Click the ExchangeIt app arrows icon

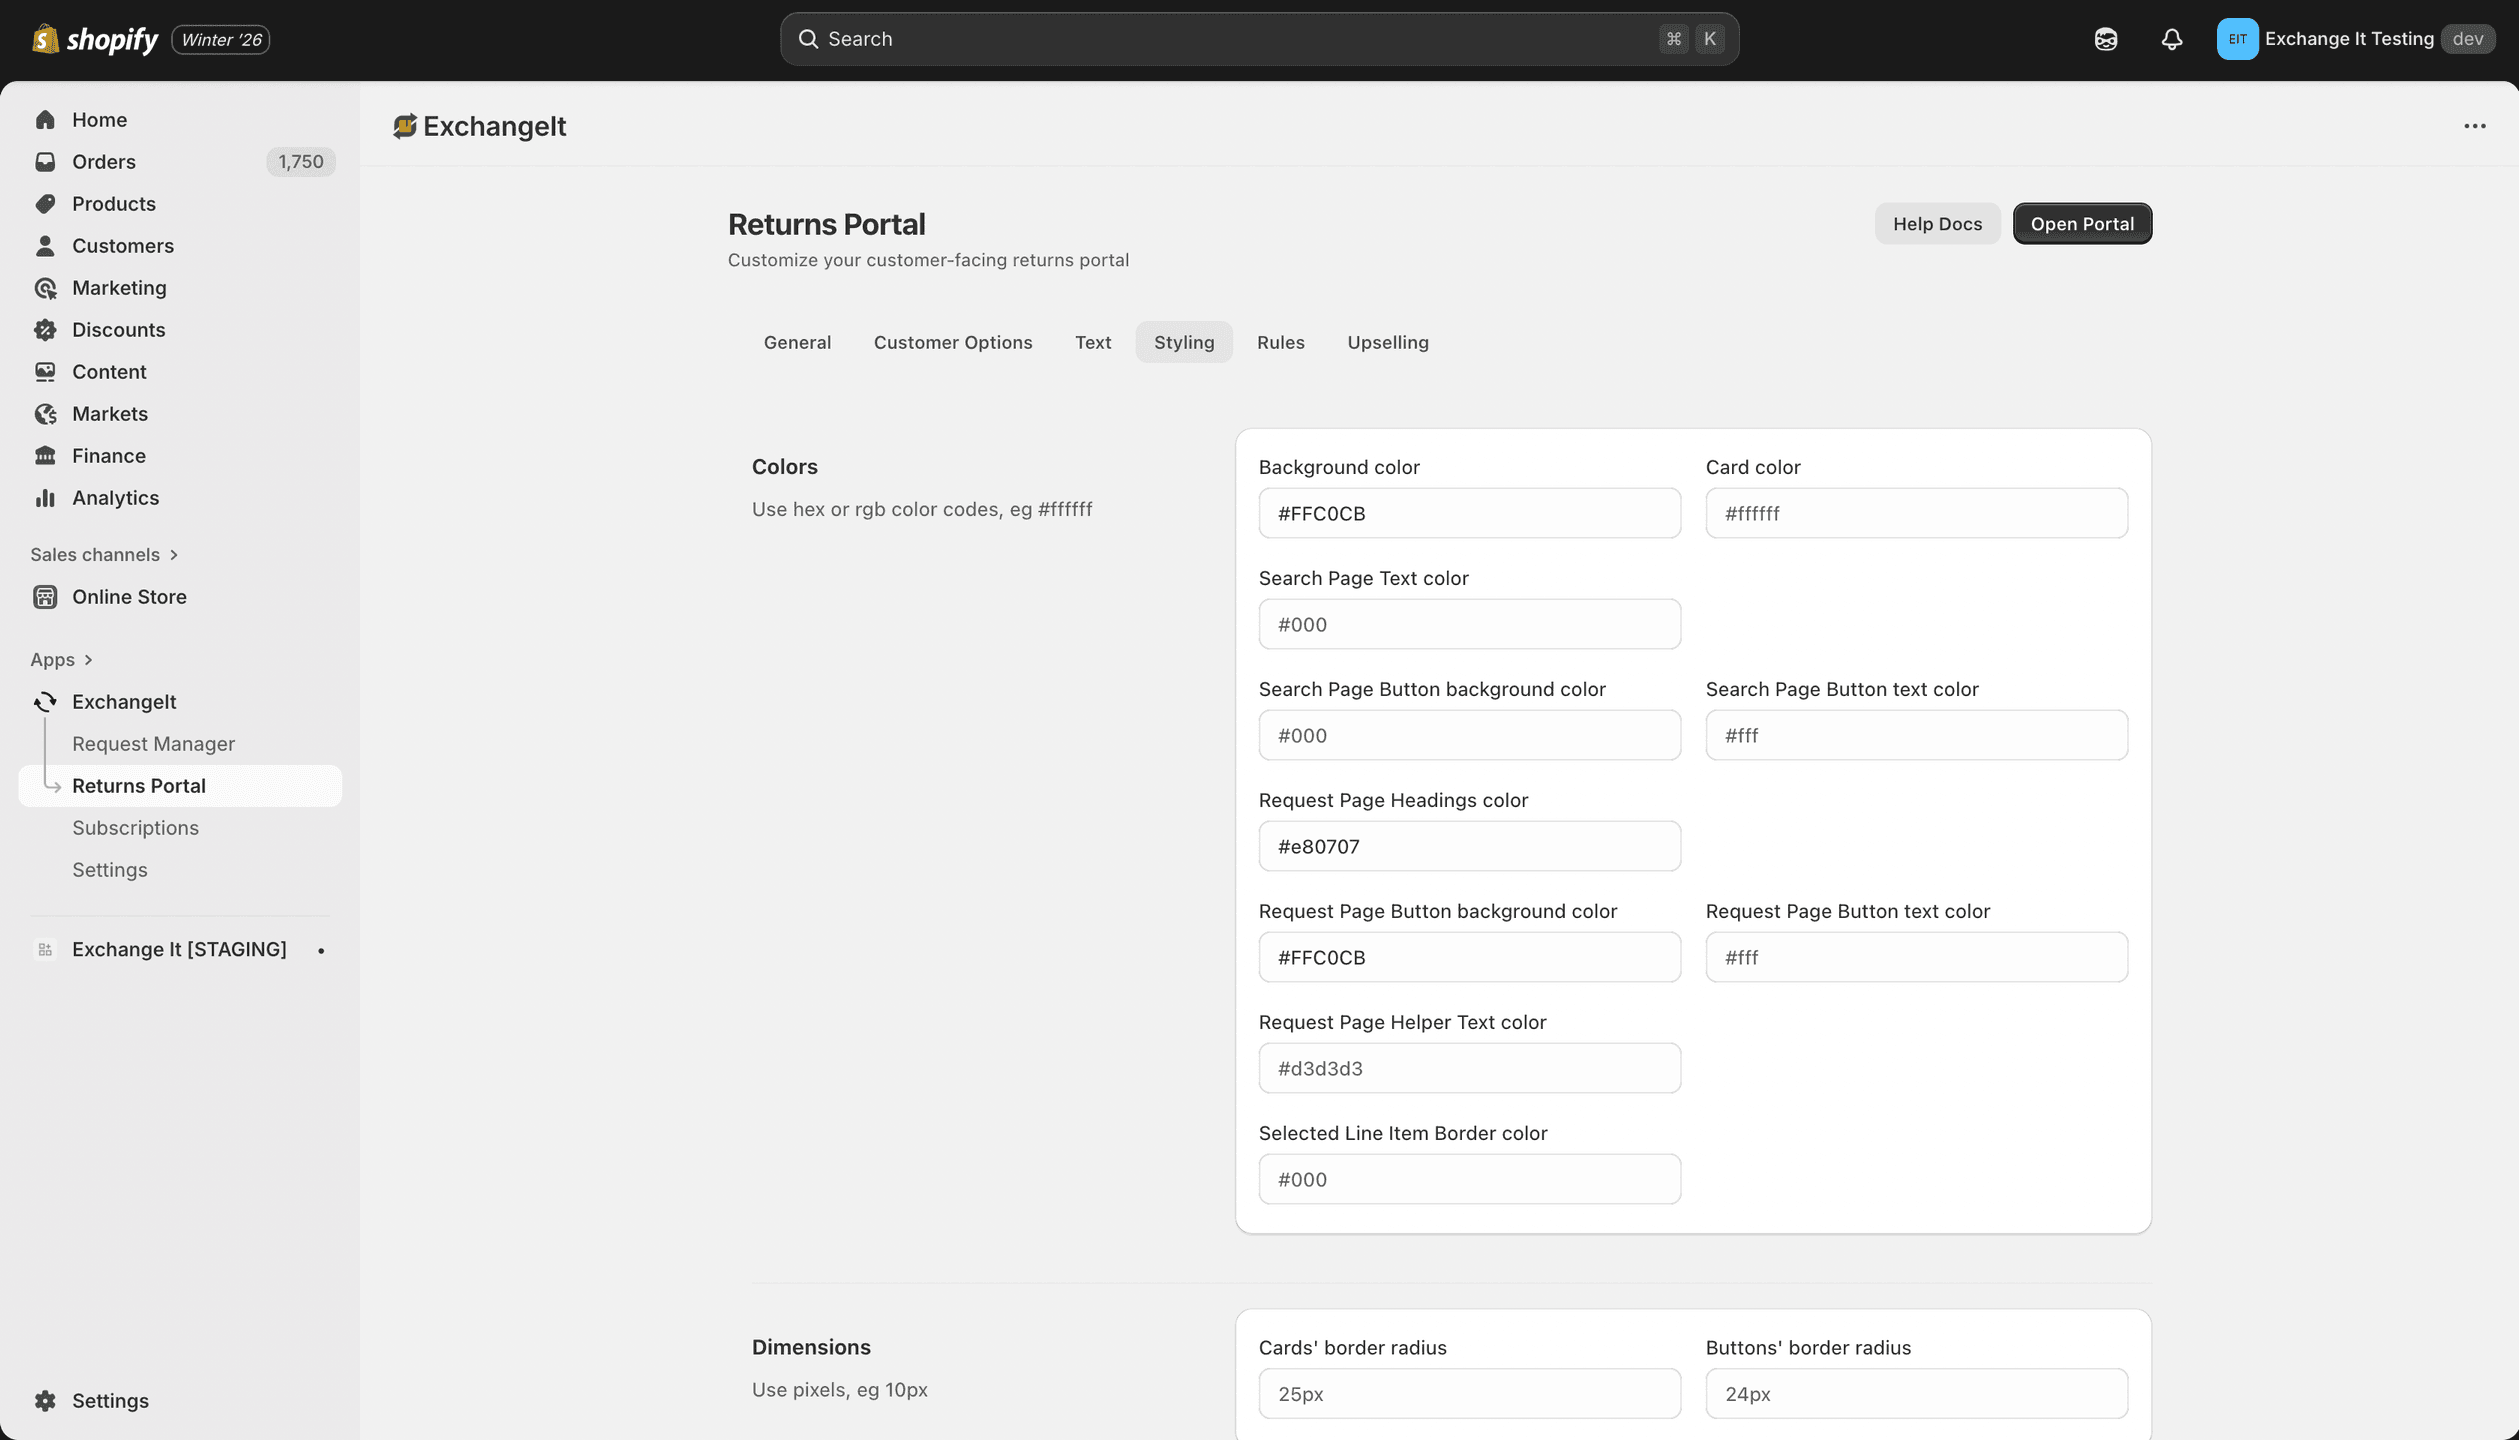point(45,702)
